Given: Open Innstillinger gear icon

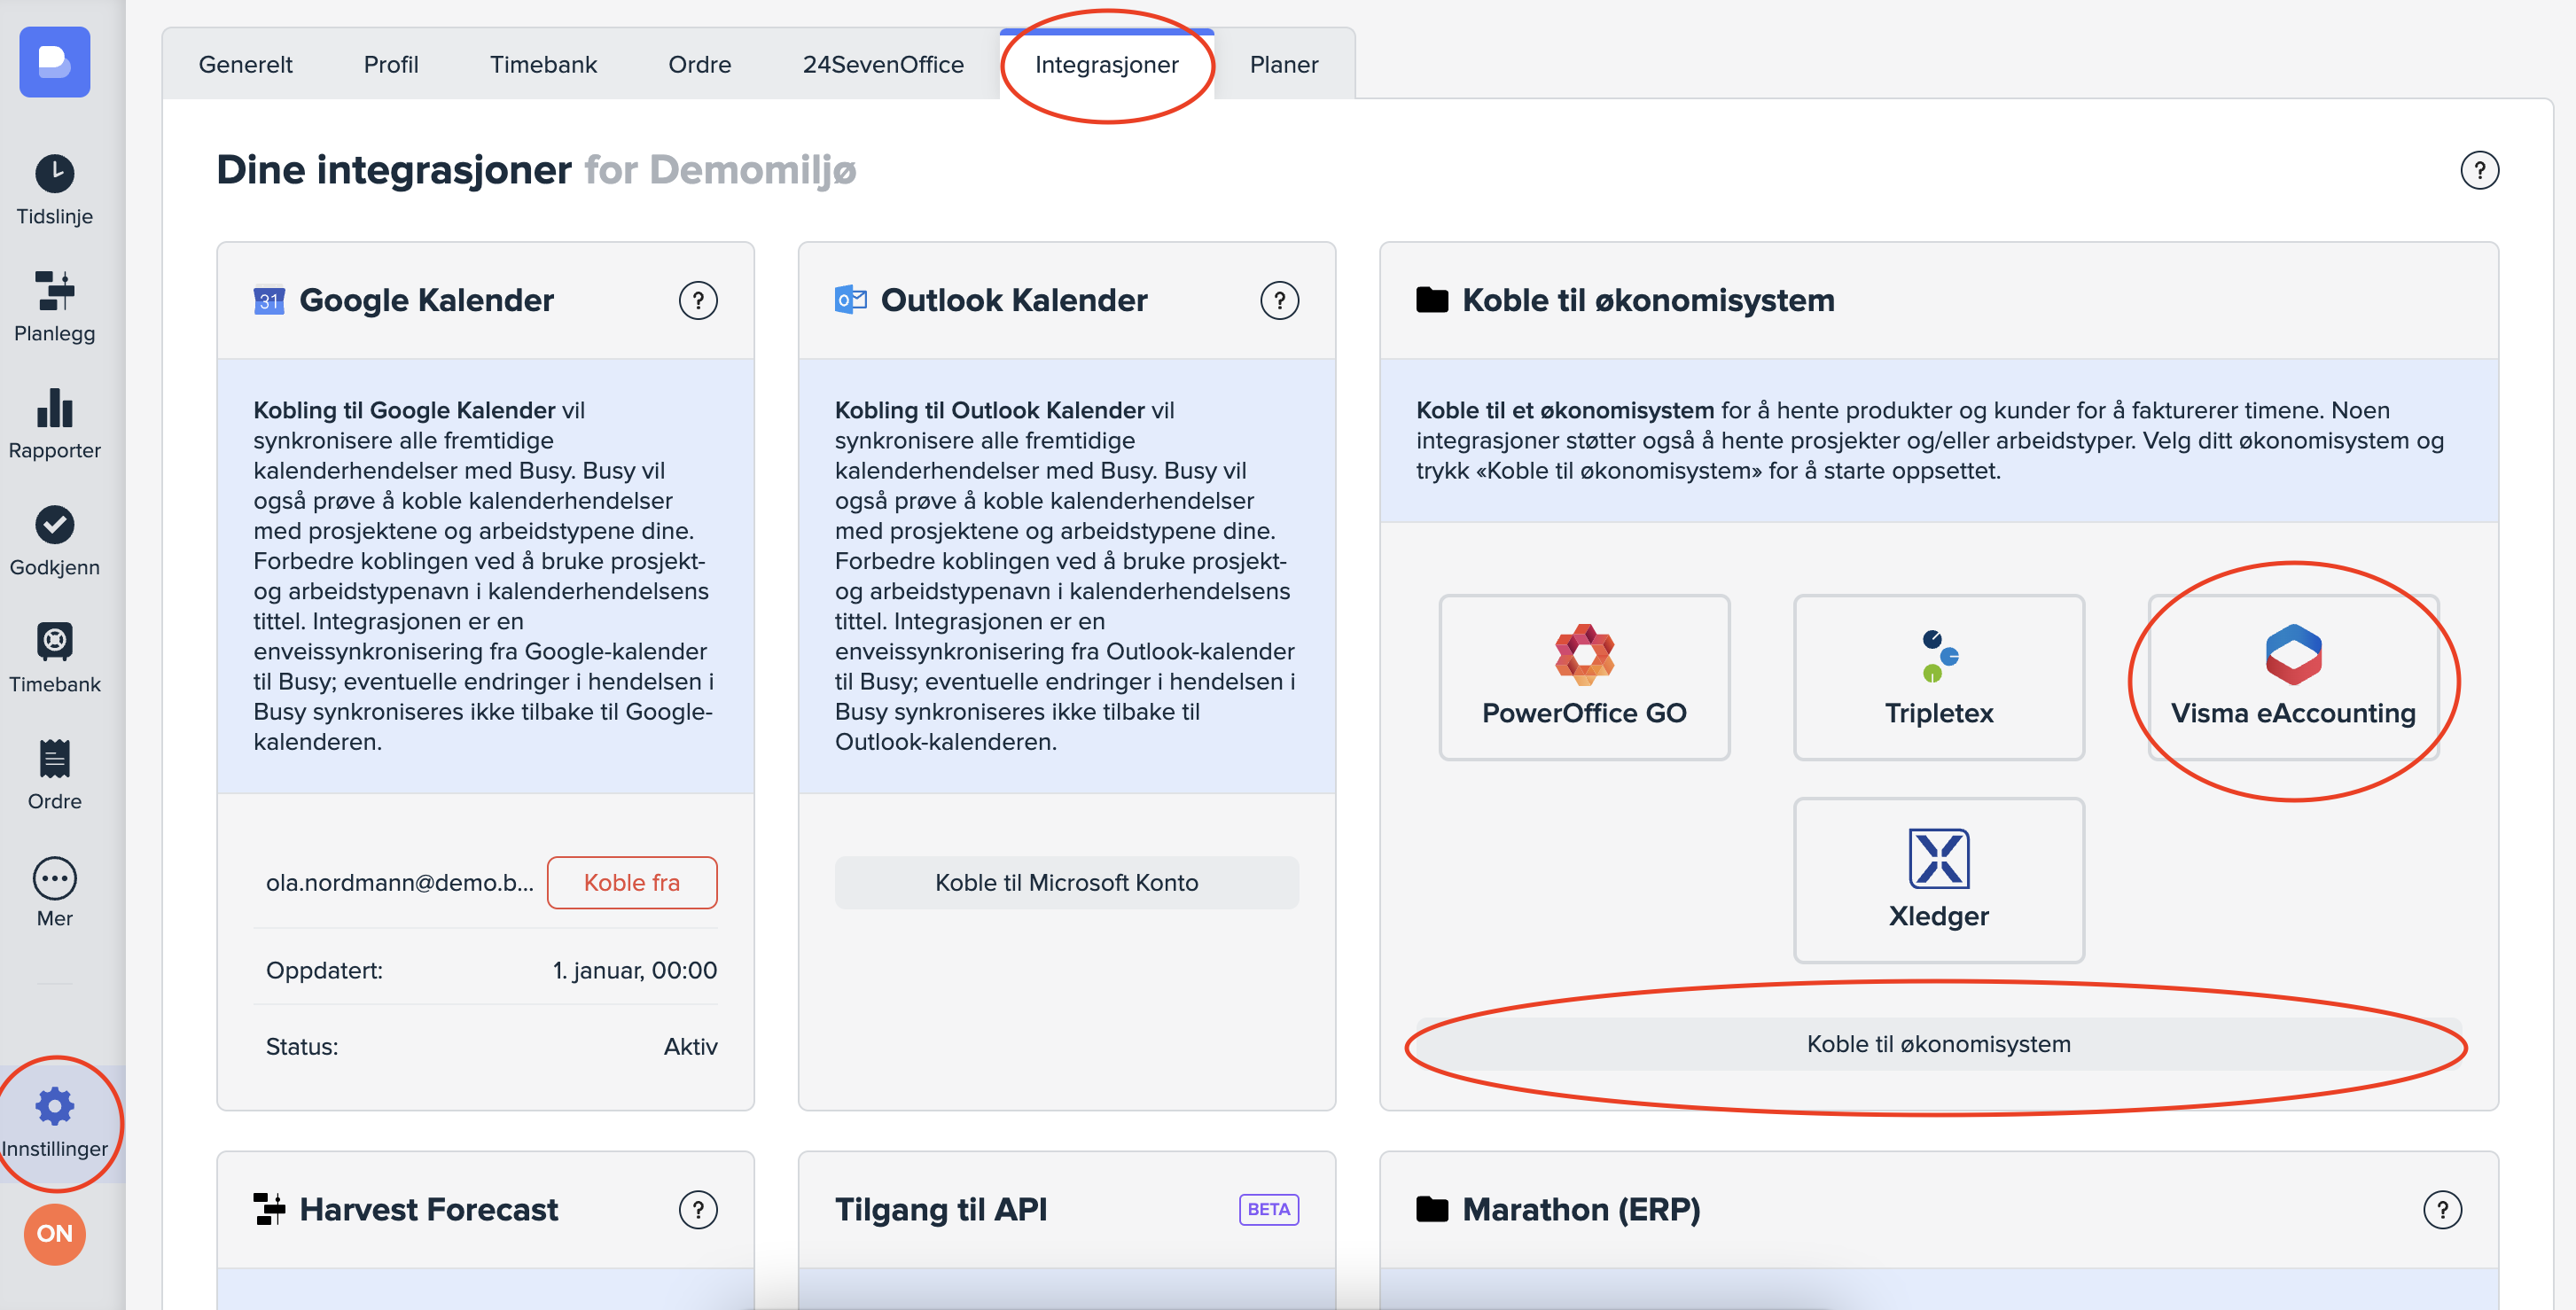Looking at the screenshot, I should click(x=54, y=1106).
